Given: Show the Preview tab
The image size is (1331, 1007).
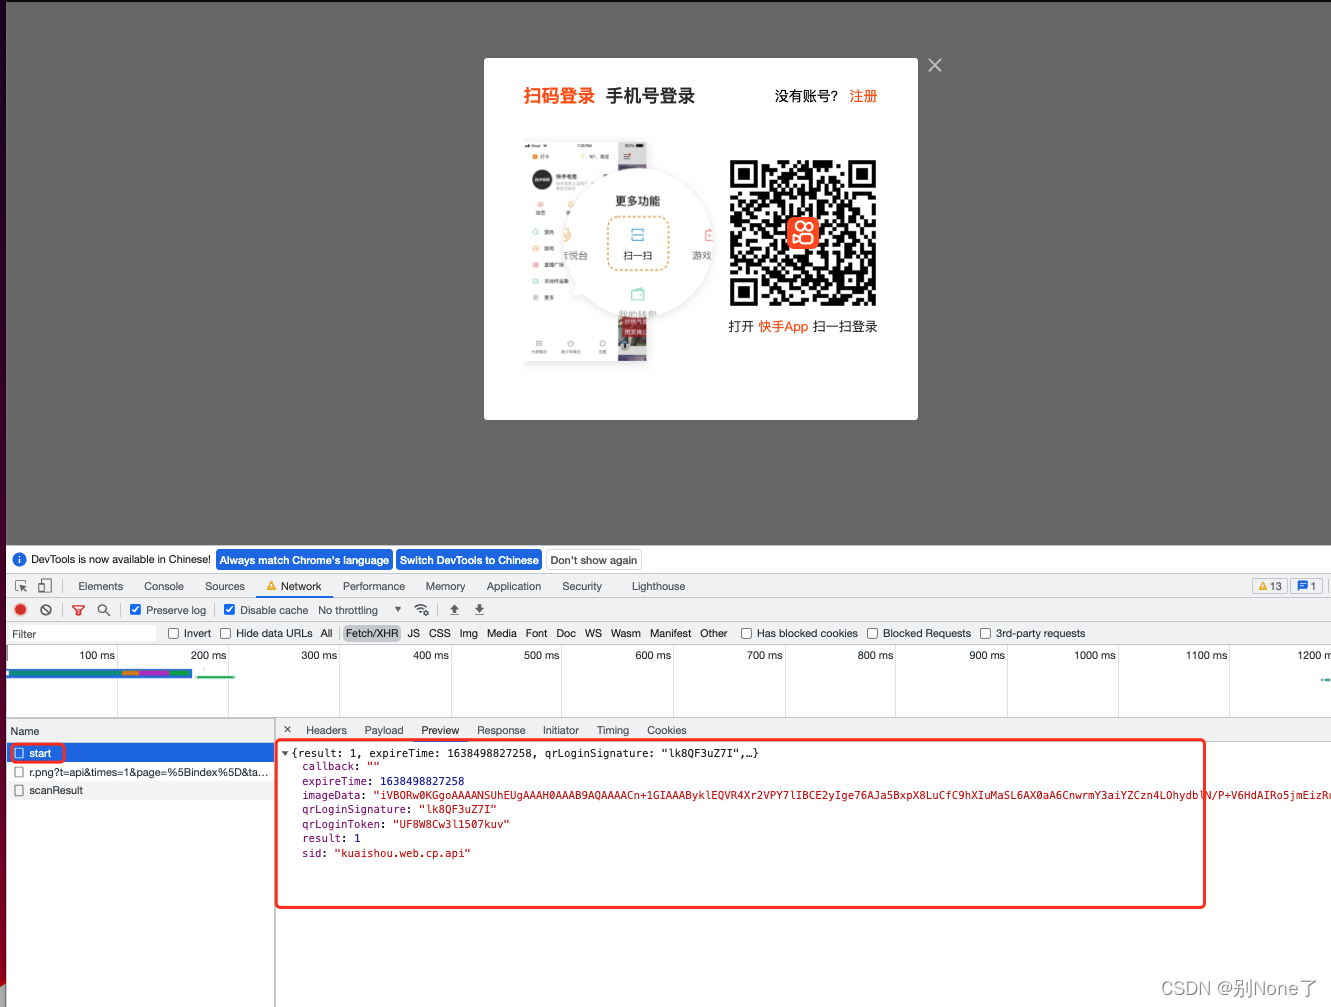Looking at the screenshot, I should [440, 730].
